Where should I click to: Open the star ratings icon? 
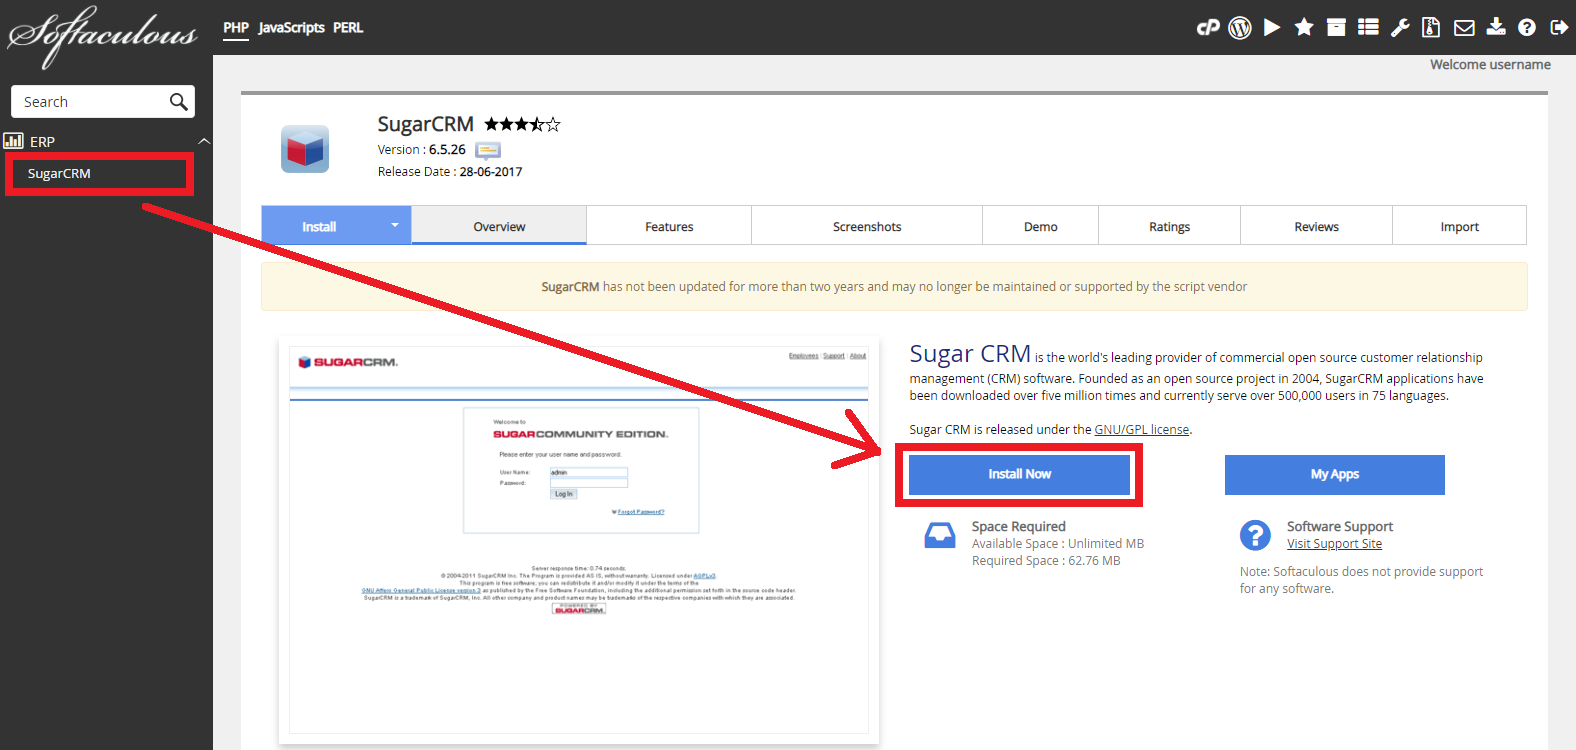pos(1304,27)
